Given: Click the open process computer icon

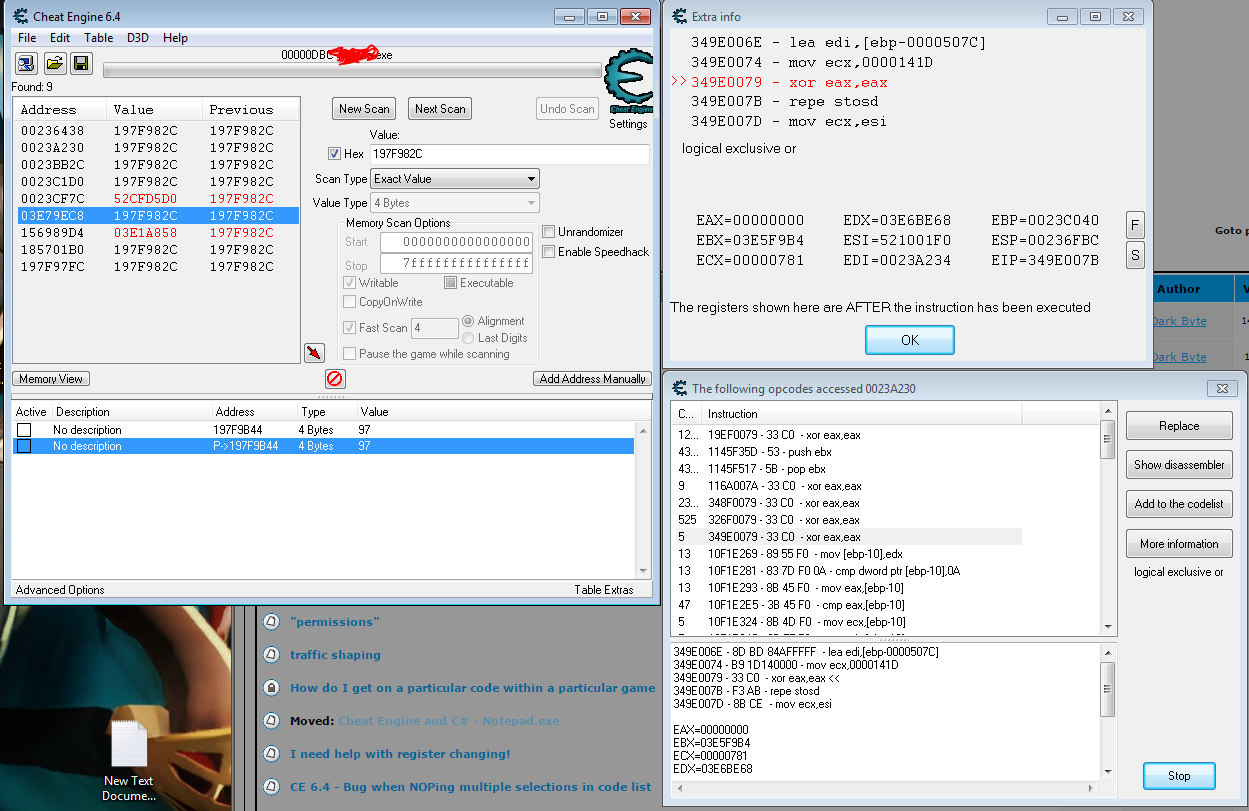Looking at the screenshot, I should coord(27,64).
